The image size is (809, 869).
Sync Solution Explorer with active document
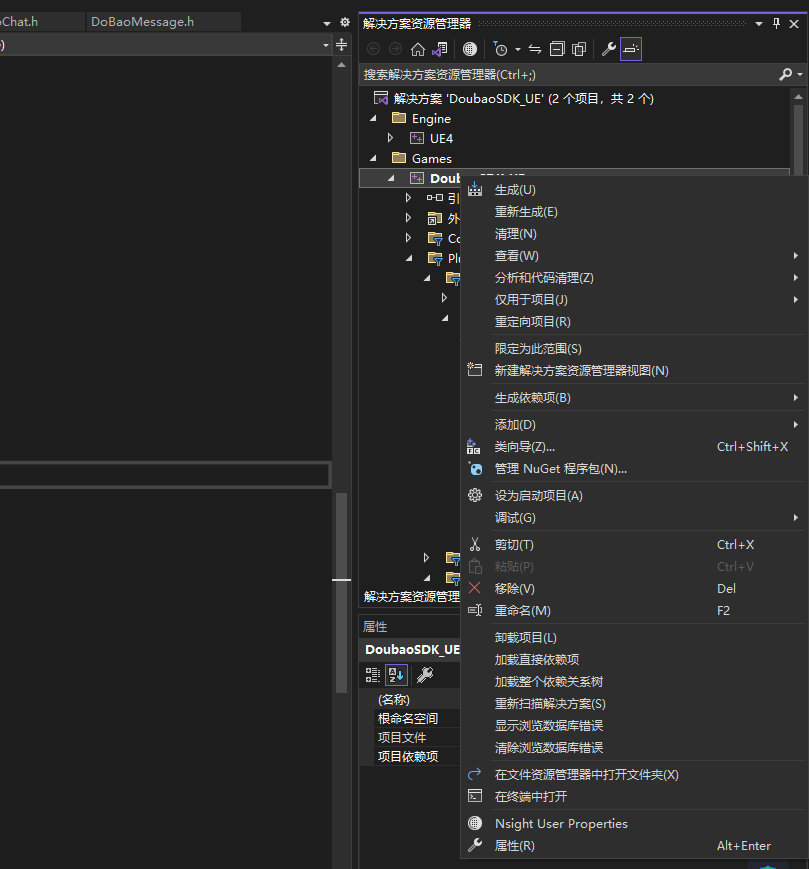pos(535,49)
